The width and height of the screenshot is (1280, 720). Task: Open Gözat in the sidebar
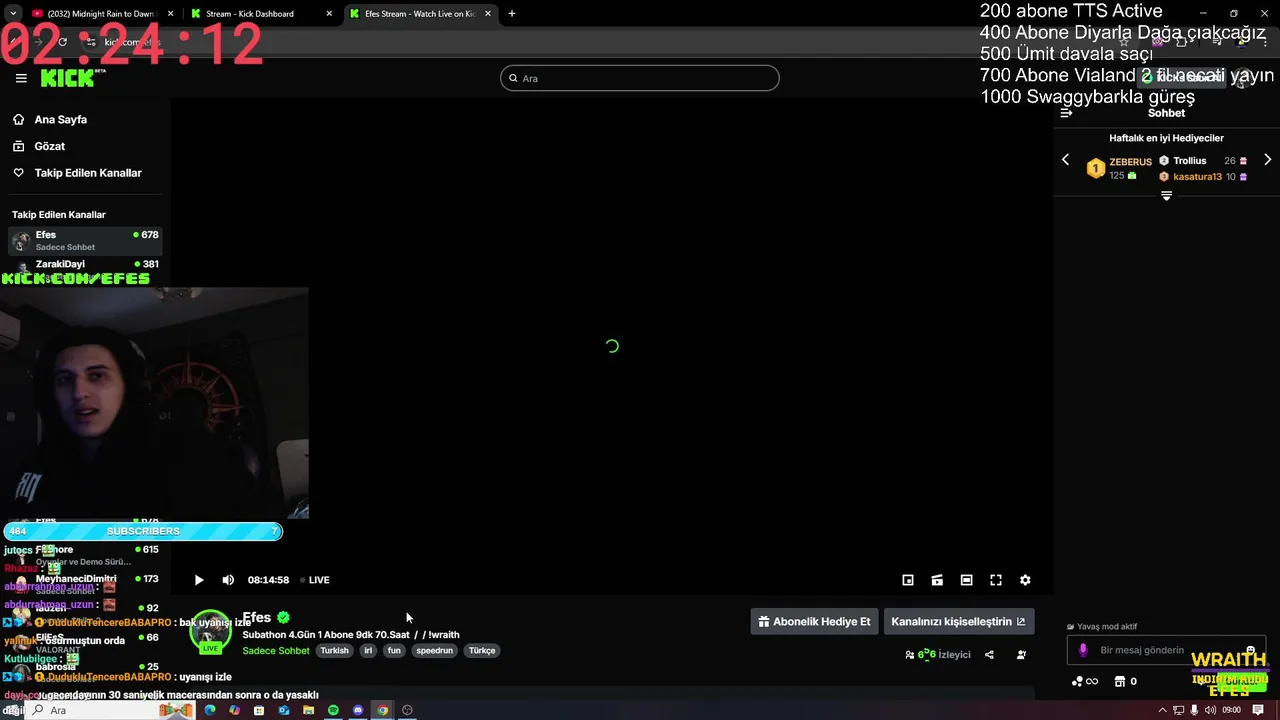point(50,146)
